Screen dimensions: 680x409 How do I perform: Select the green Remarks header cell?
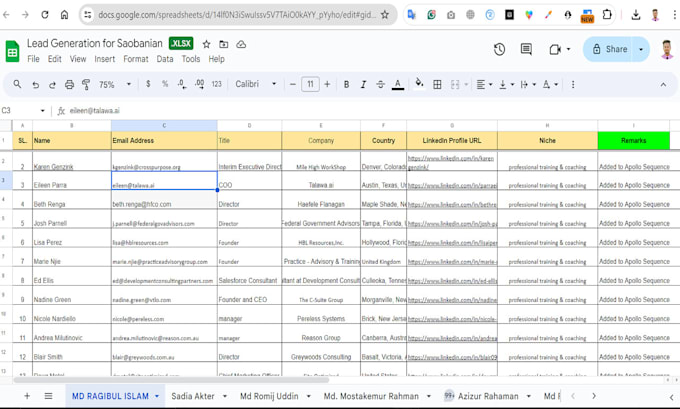(x=634, y=141)
